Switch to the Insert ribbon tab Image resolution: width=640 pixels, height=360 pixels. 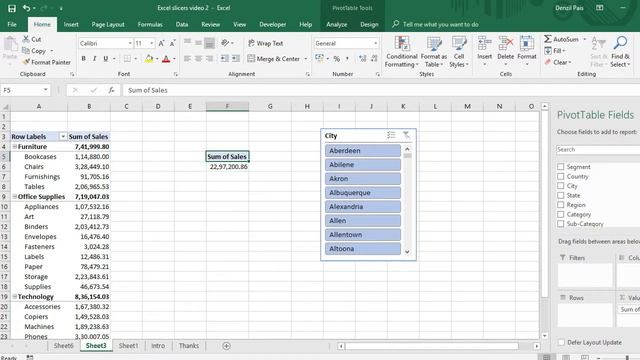pos(71,24)
